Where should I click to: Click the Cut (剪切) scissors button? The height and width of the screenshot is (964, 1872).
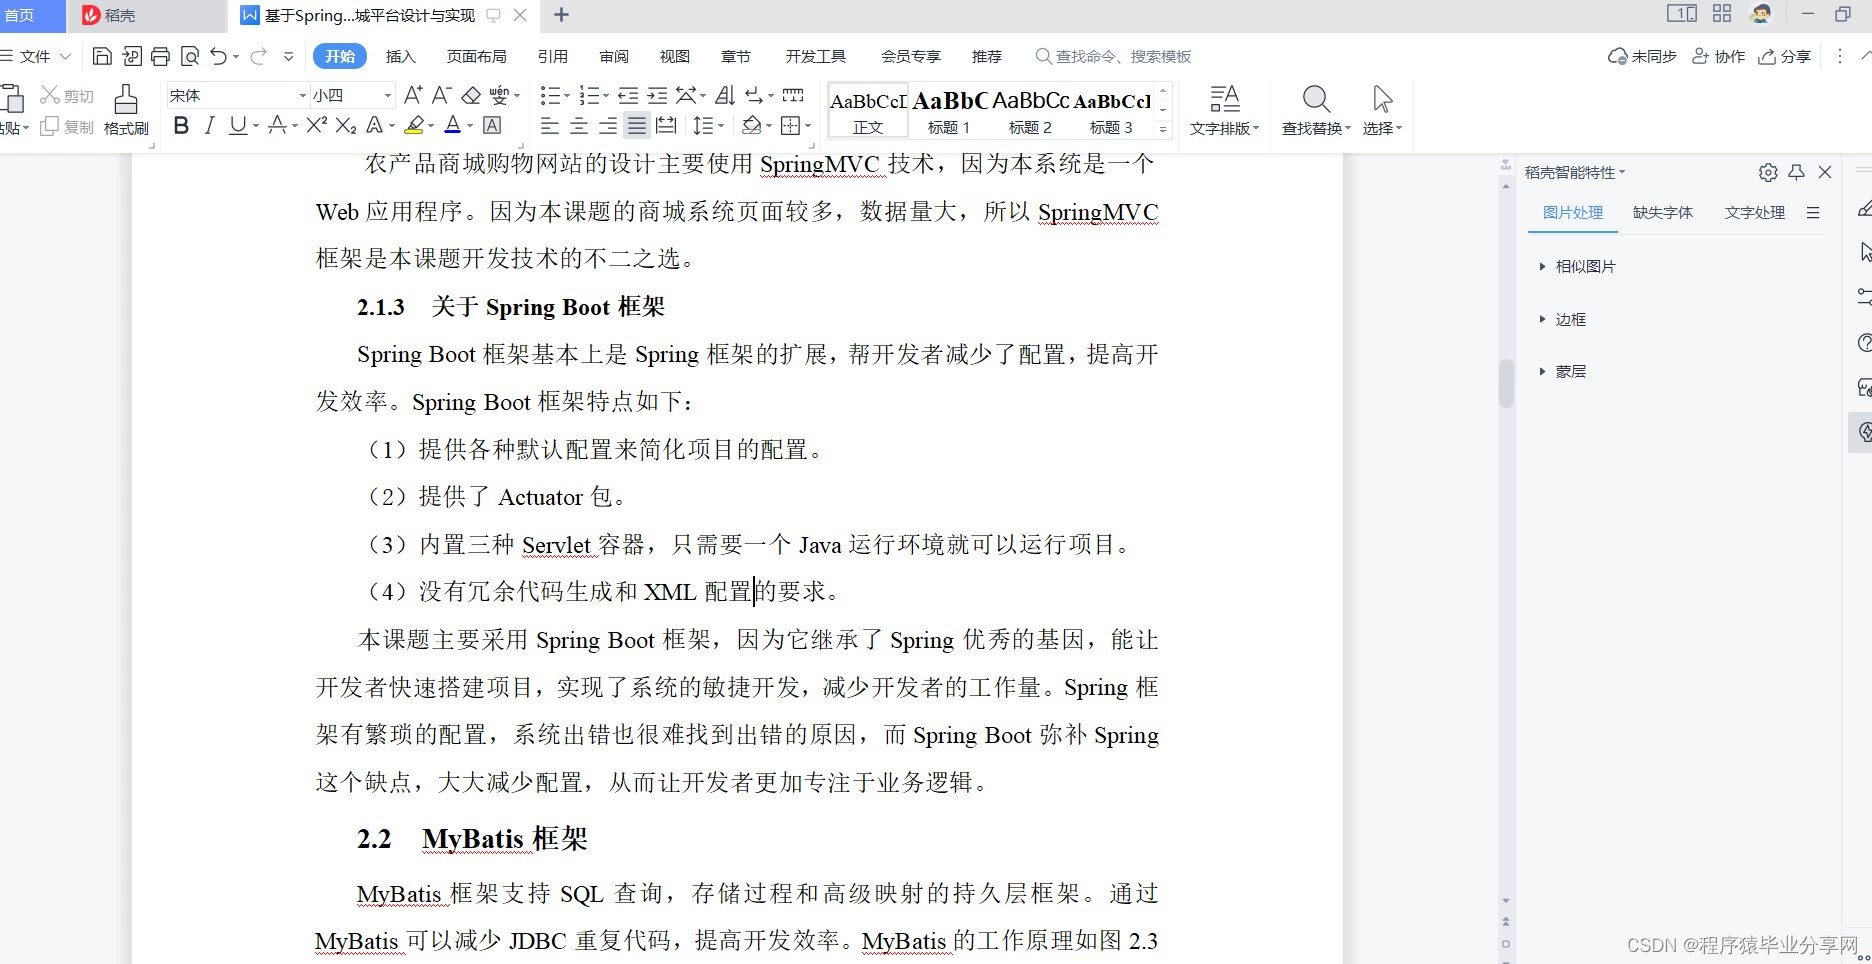coord(67,95)
